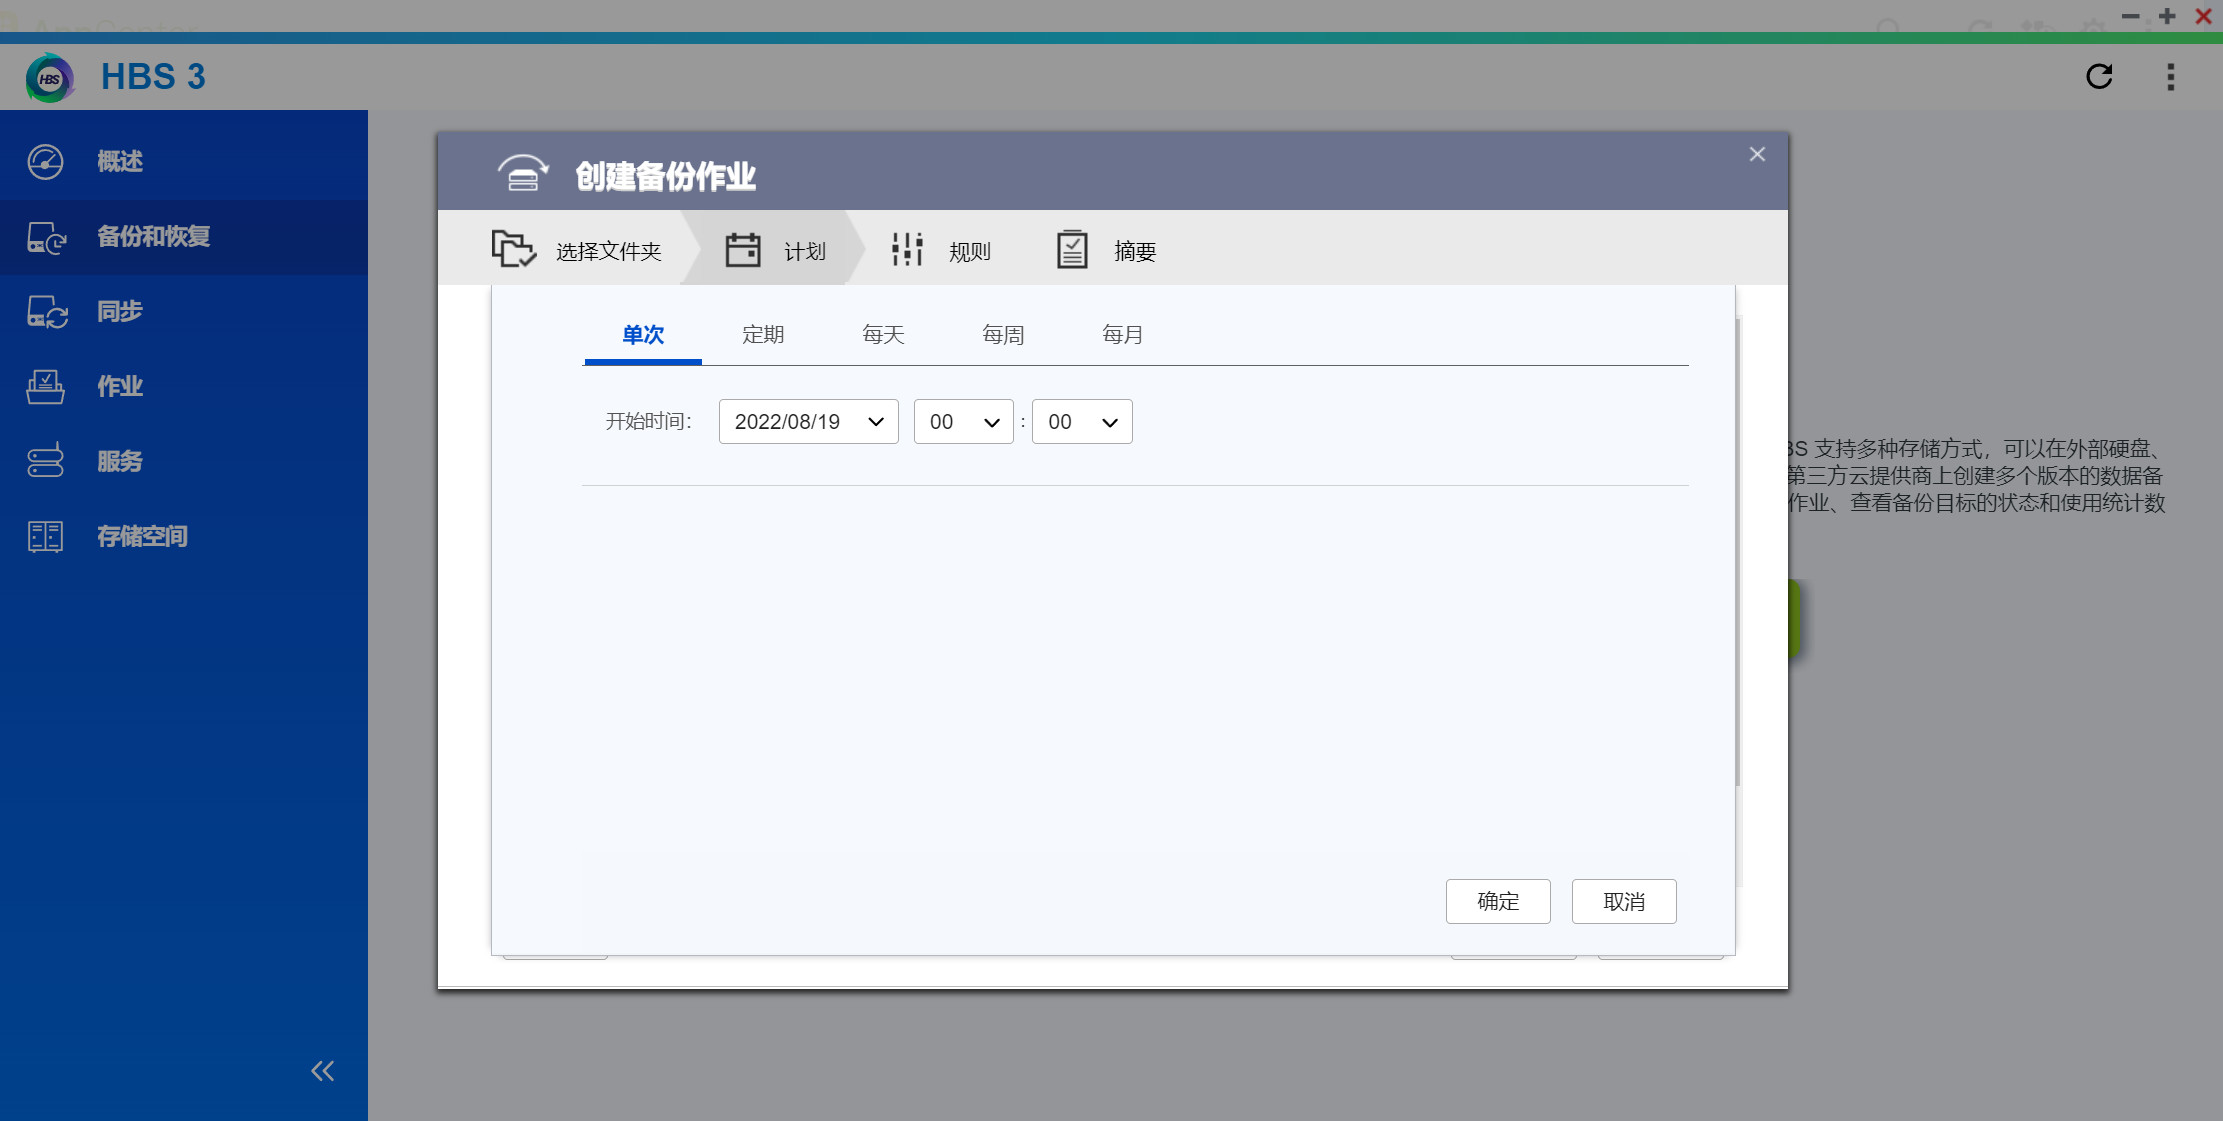Image resolution: width=2223 pixels, height=1121 pixels.
Task: Open the 2022/08/19 date dropdown
Action: tap(808, 421)
